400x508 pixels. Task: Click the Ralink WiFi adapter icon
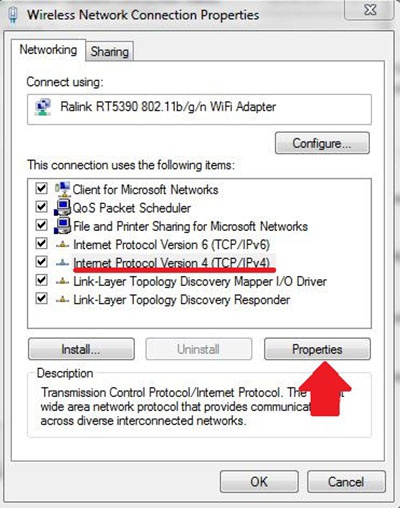[43, 107]
